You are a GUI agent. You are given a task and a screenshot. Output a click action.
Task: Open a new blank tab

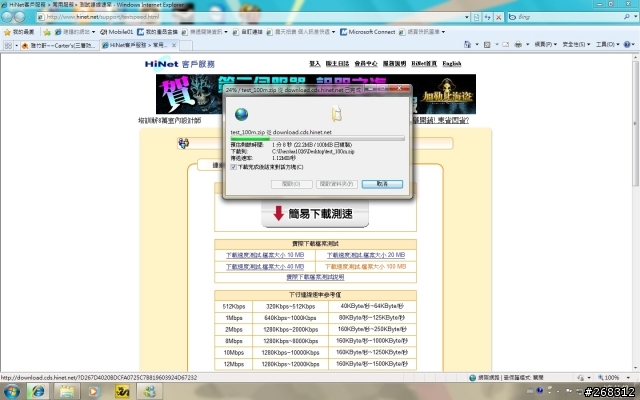(x=186, y=45)
